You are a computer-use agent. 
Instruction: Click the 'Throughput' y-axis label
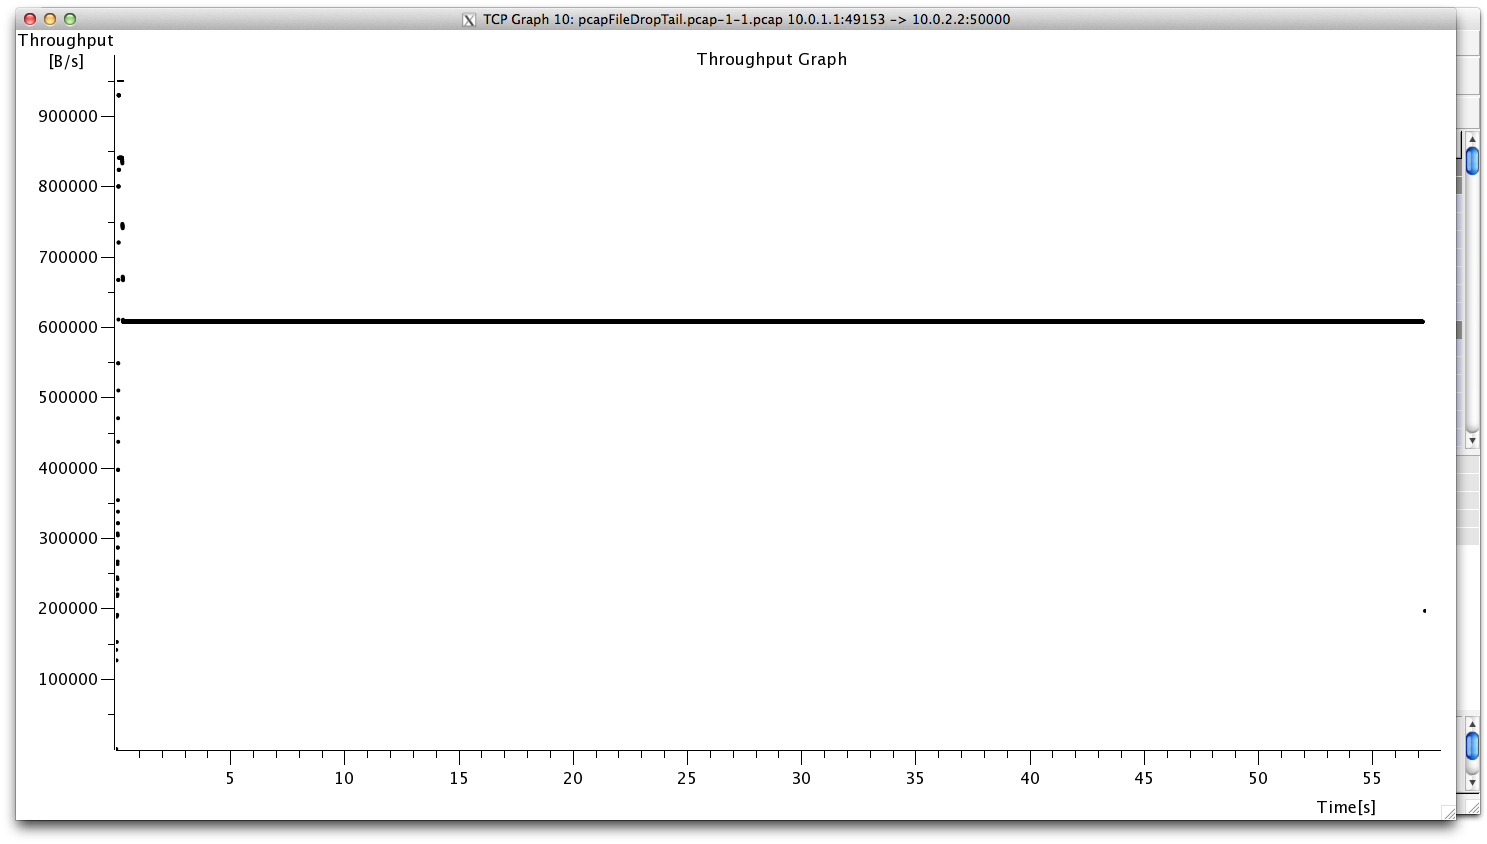pyautogui.click(x=66, y=40)
